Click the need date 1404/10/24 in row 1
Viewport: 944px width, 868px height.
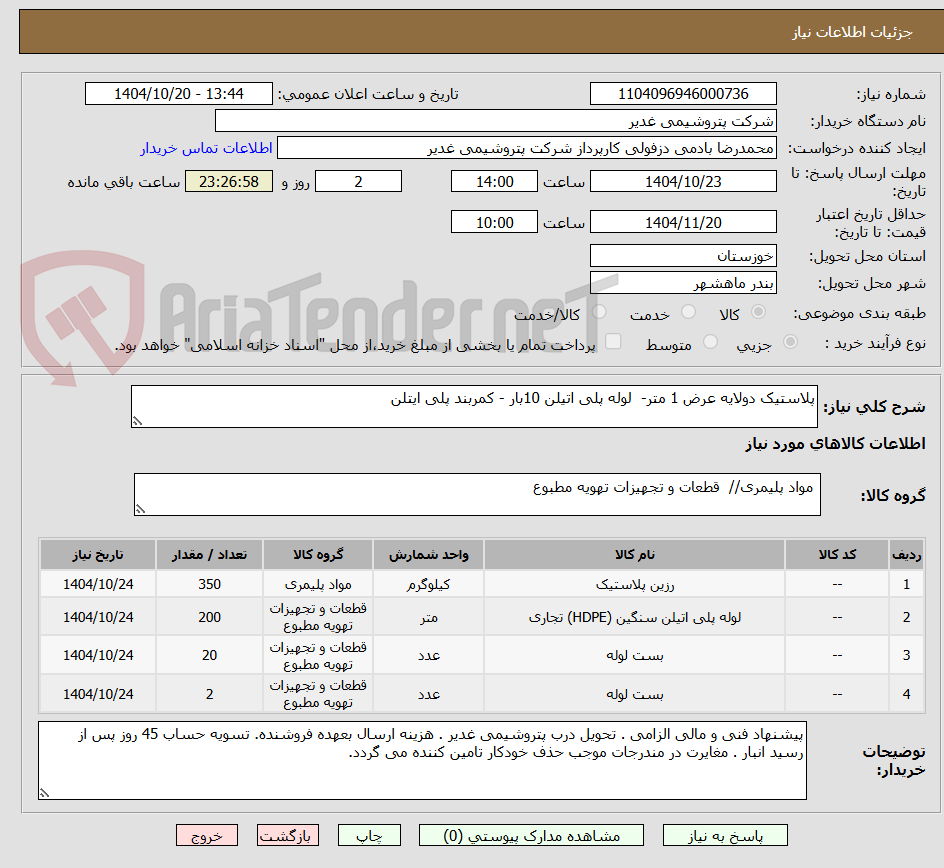(98, 584)
